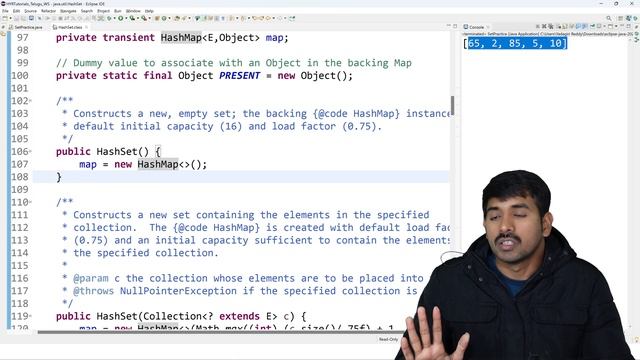
Task: Click the Pin Editor icon in toolbar
Action: (292, 18)
